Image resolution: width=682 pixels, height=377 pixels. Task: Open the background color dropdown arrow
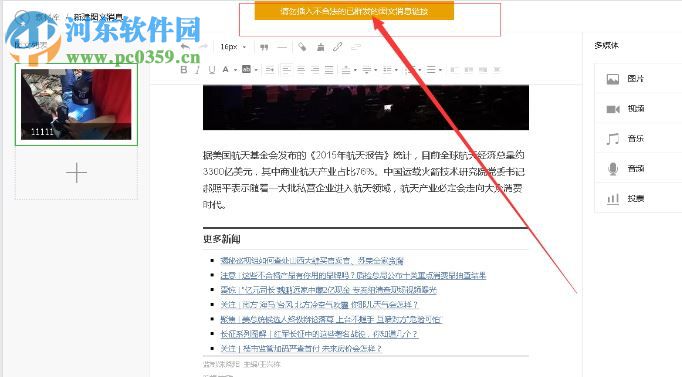click(x=256, y=70)
